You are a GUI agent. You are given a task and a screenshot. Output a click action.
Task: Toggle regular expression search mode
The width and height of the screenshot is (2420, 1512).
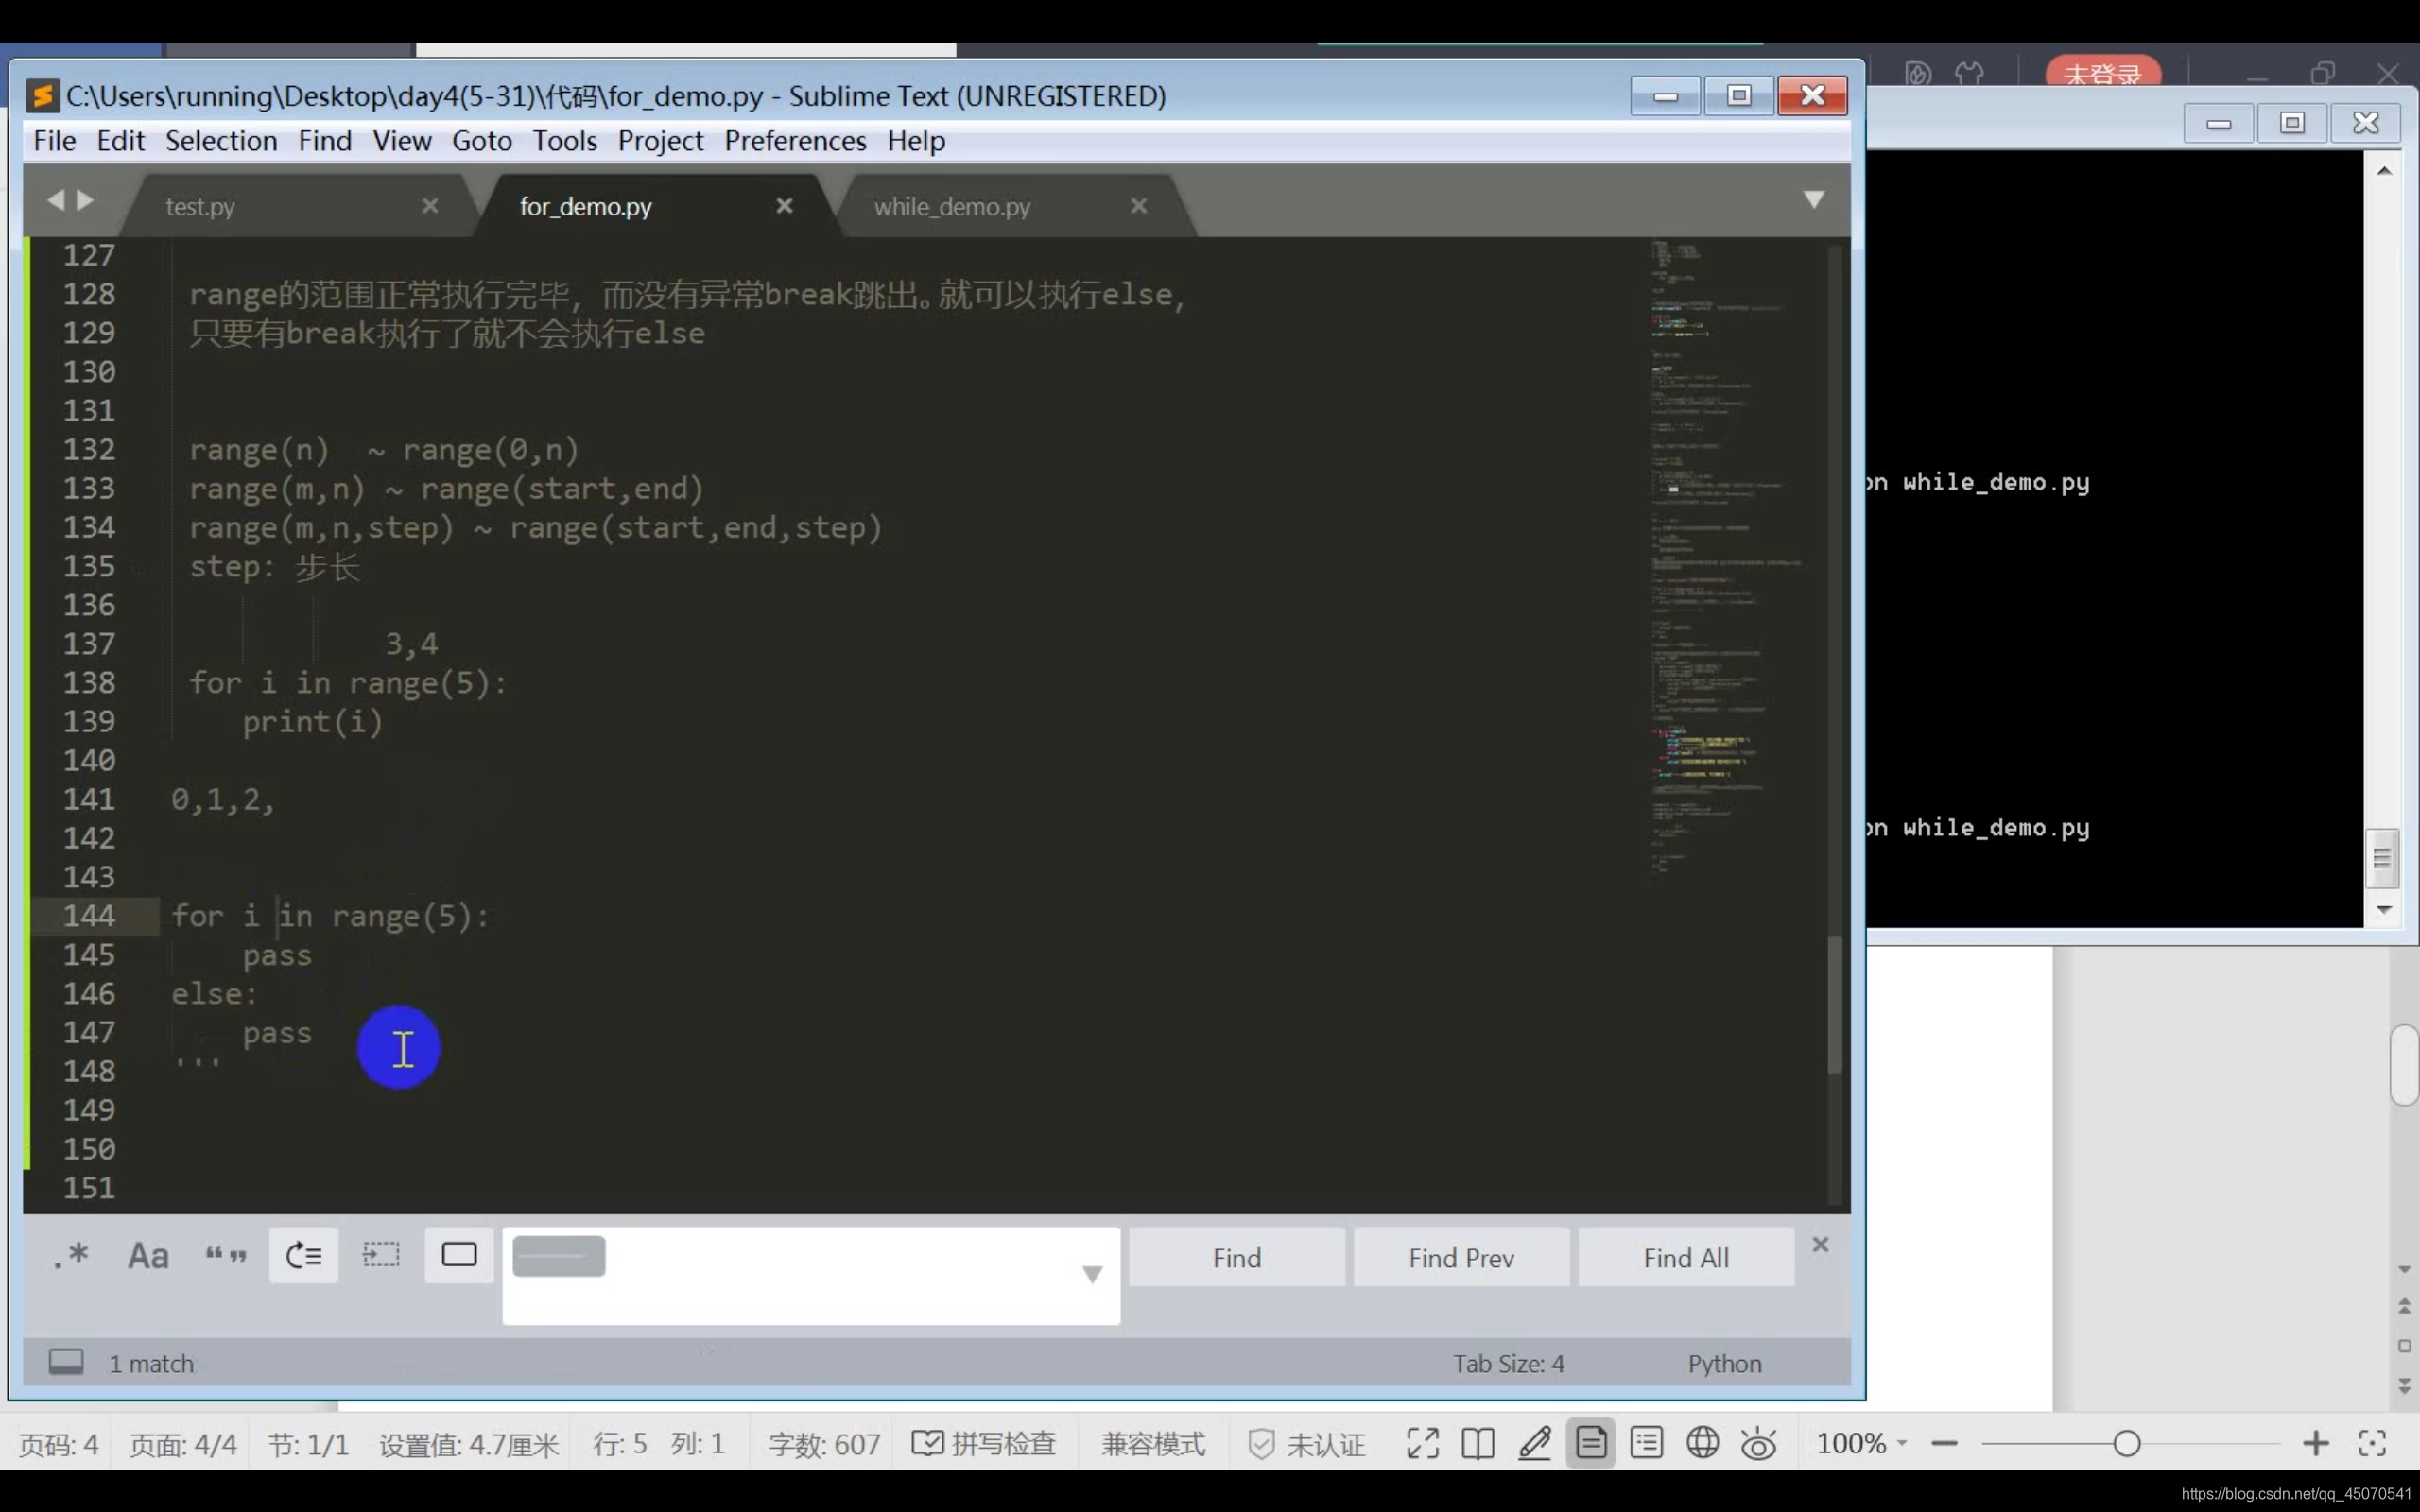71,1255
